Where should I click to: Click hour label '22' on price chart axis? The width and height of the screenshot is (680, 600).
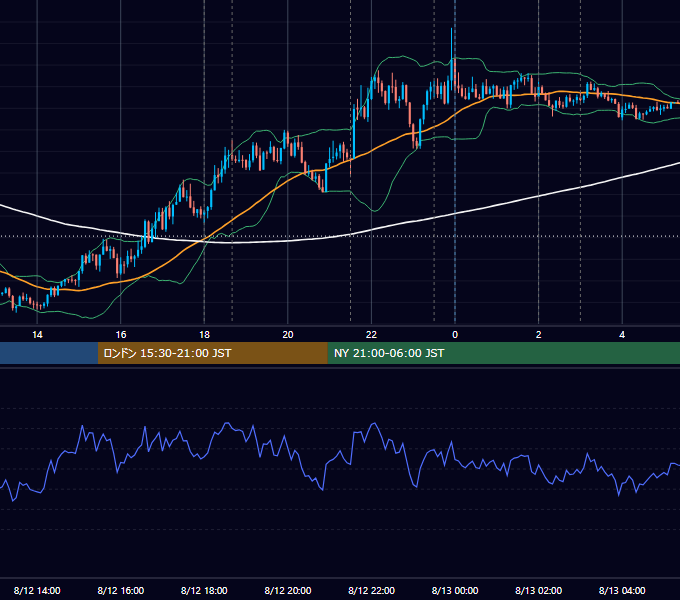pos(372,335)
